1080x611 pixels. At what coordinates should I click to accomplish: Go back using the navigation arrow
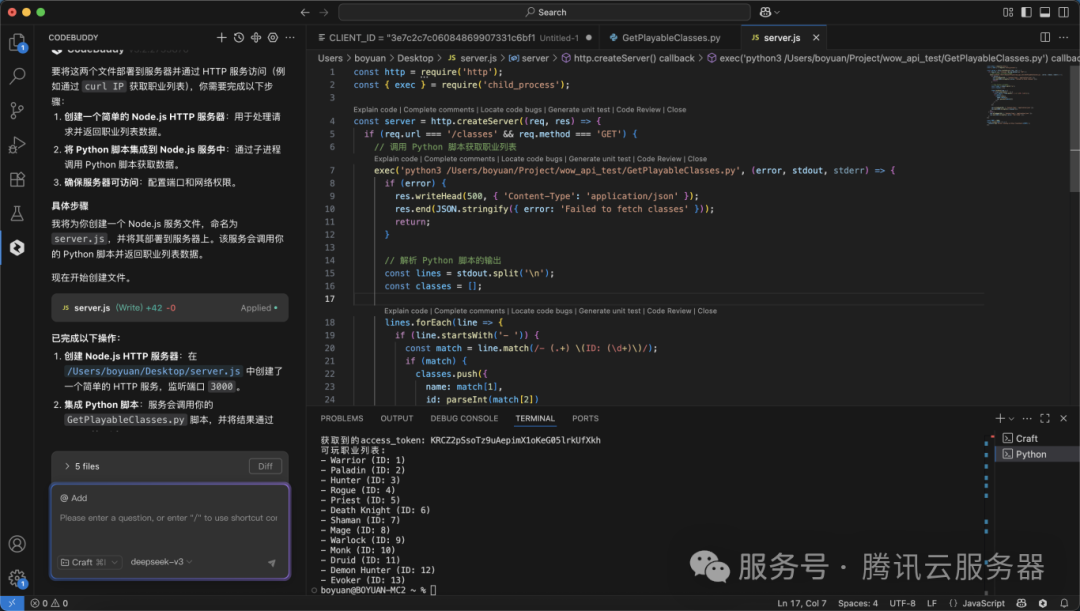coord(305,12)
